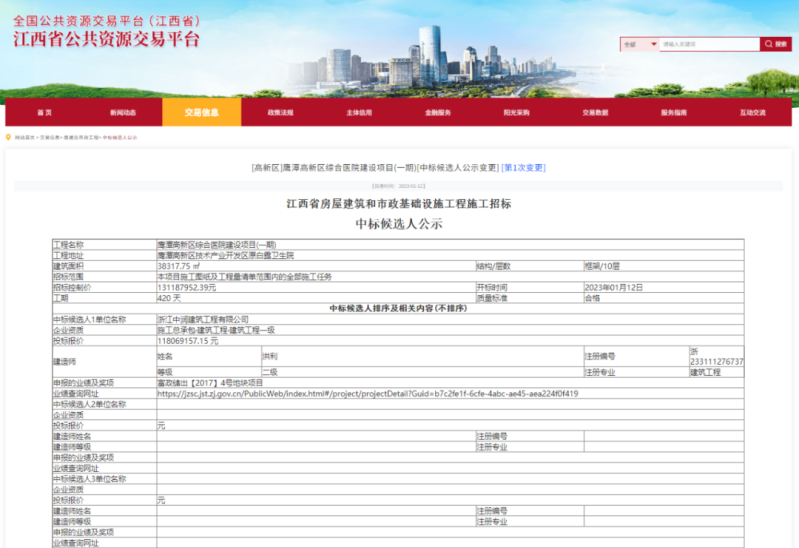
Task: Open 交易数据 navigation item
Action: 595,113
